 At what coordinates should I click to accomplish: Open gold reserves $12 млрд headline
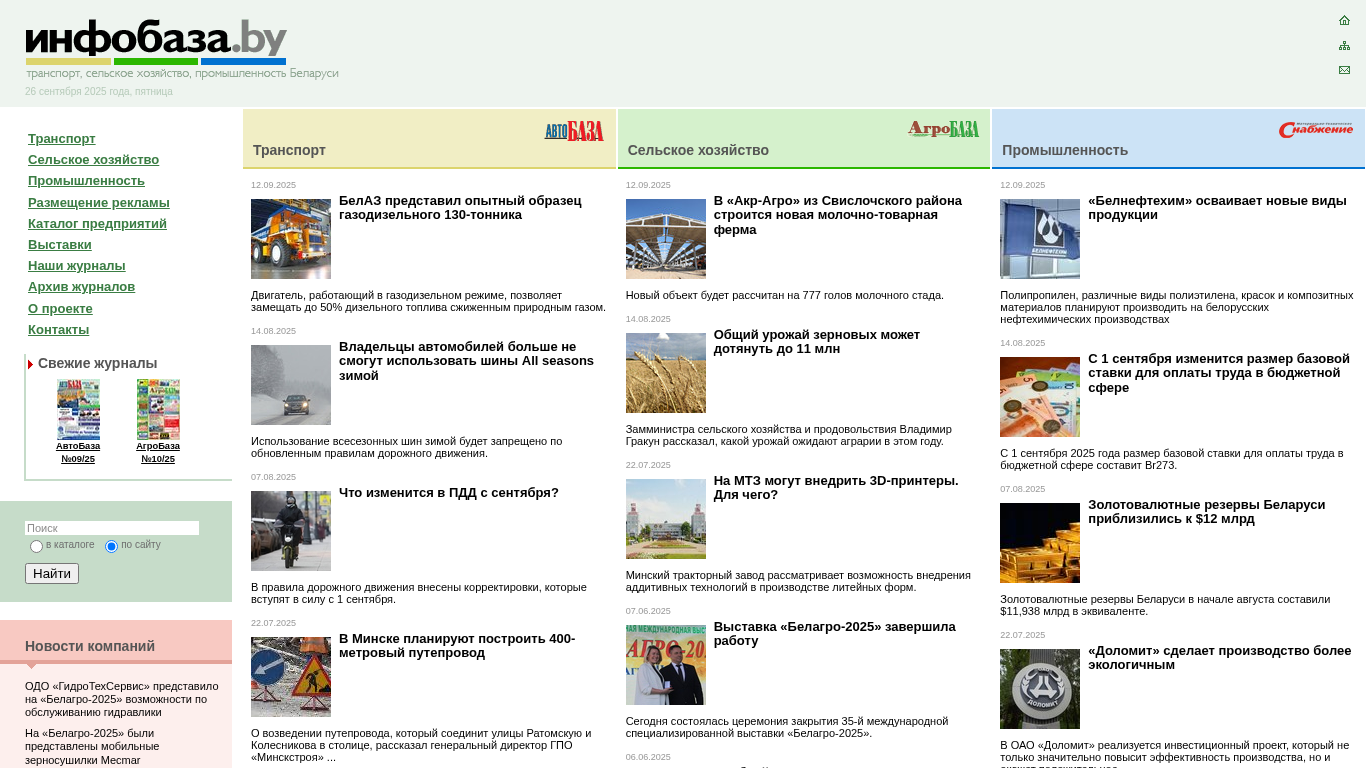pyautogui.click(x=1207, y=512)
